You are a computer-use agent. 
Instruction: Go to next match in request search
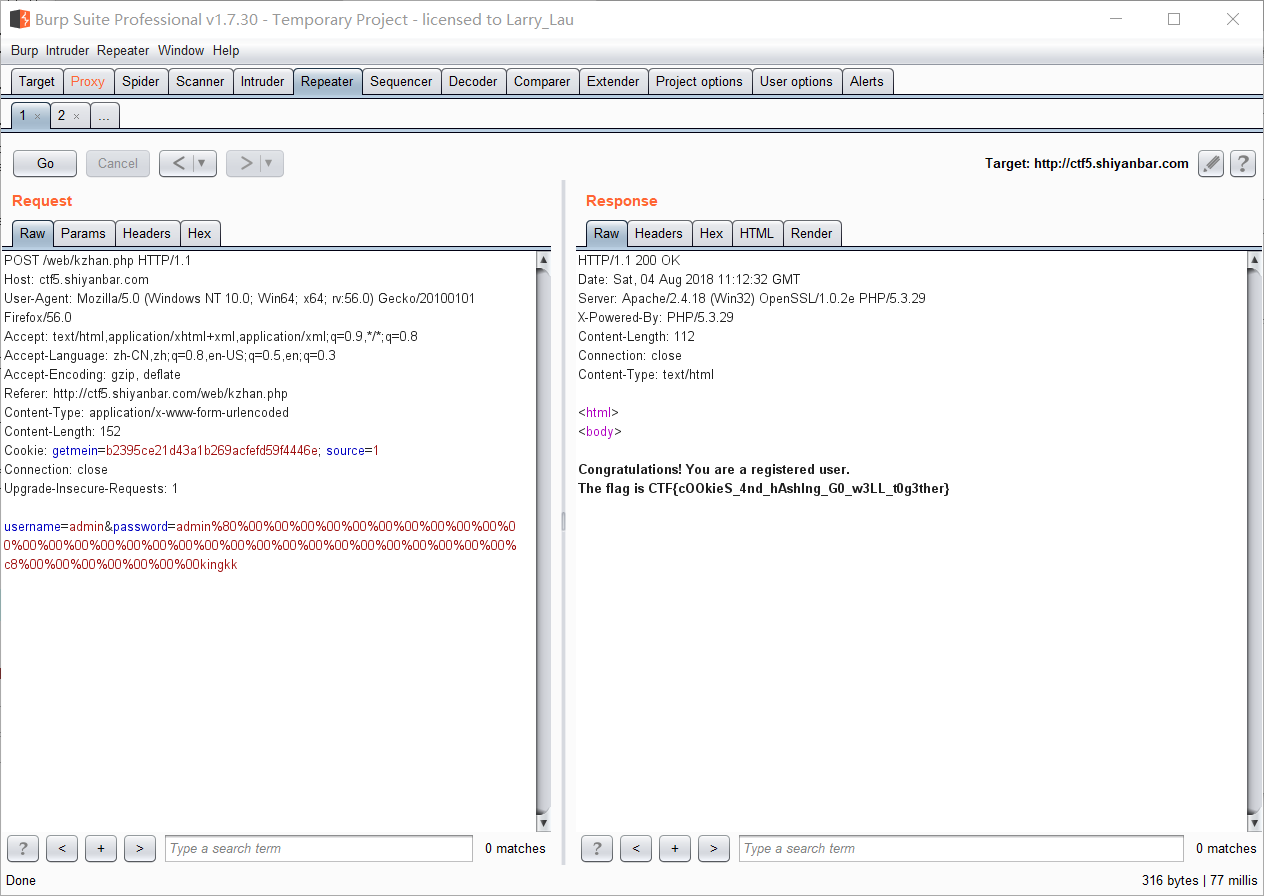pyautogui.click(x=139, y=849)
